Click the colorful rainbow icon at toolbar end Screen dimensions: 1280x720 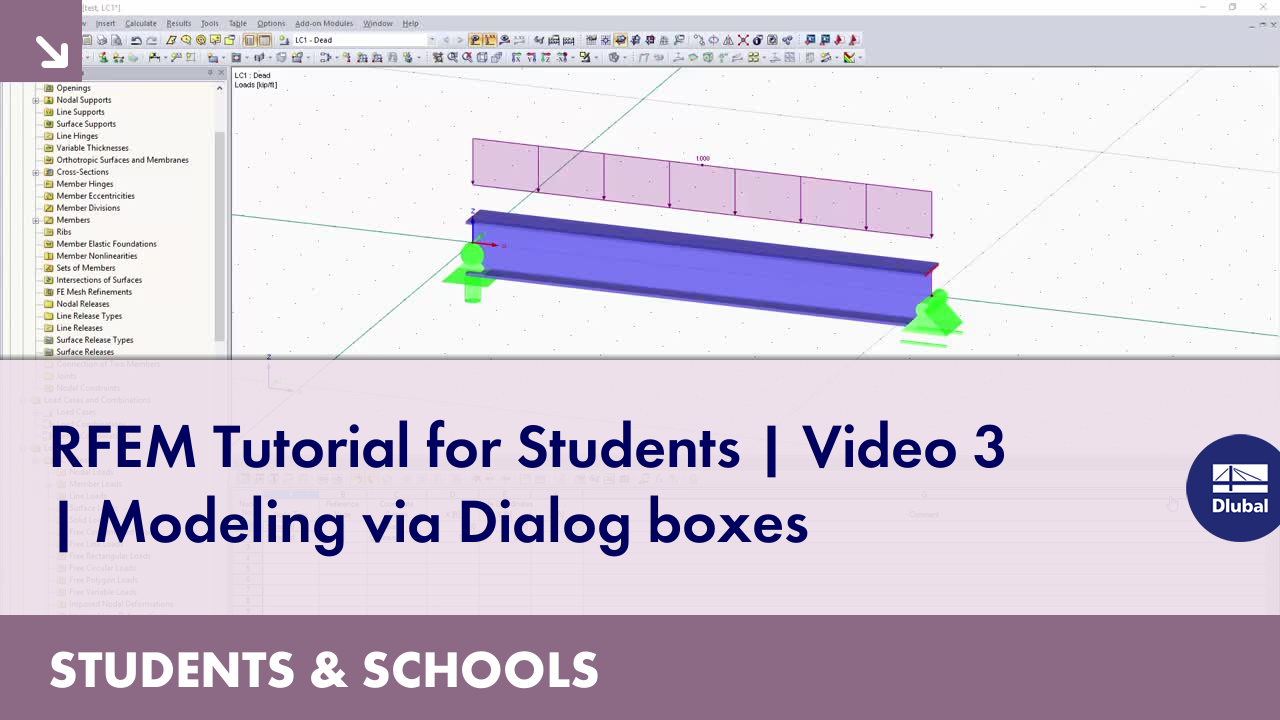coord(849,57)
